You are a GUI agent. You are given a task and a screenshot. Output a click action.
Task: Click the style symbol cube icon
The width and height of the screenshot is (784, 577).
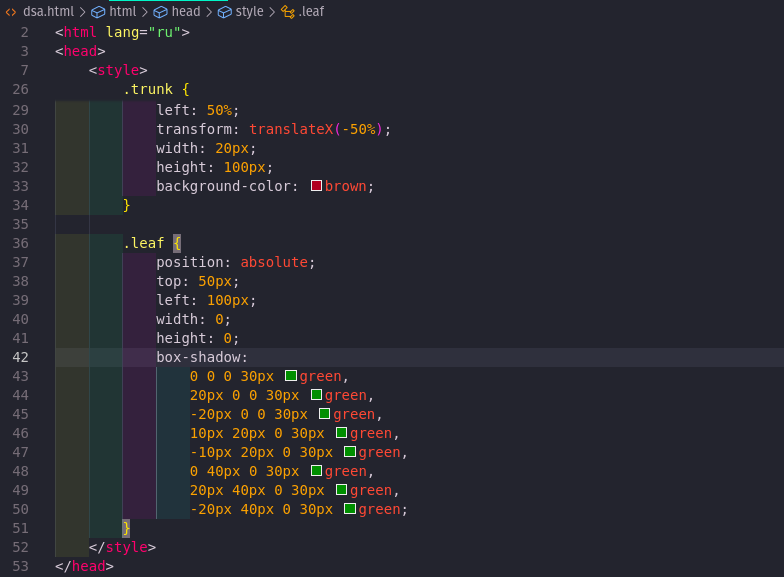224,12
